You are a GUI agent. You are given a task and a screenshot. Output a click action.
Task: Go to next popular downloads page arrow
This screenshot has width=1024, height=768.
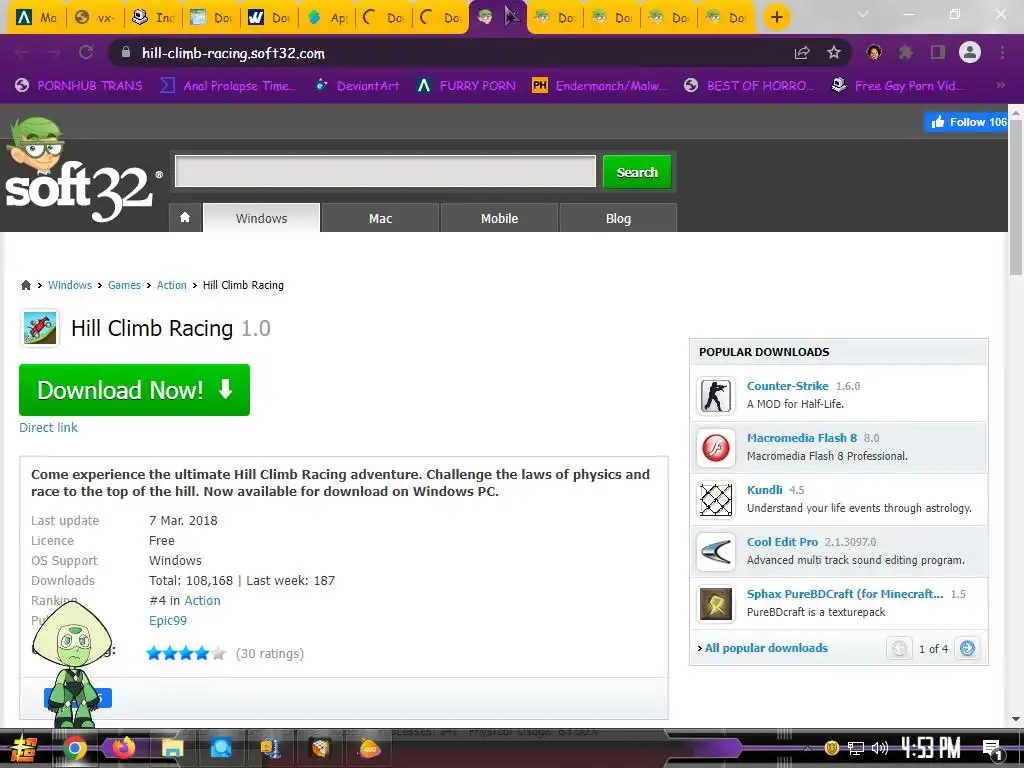(x=967, y=648)
